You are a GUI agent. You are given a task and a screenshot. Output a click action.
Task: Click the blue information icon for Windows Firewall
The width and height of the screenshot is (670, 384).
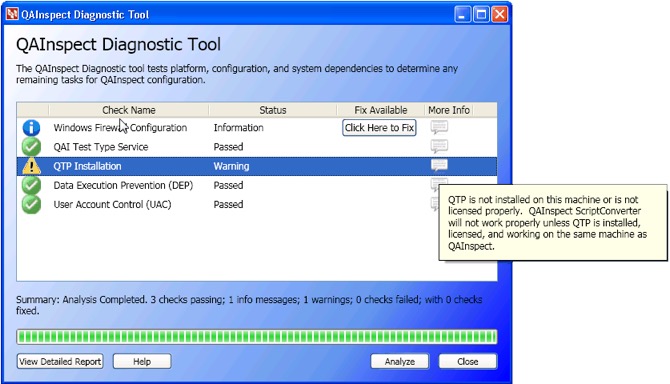click(31, 128)
